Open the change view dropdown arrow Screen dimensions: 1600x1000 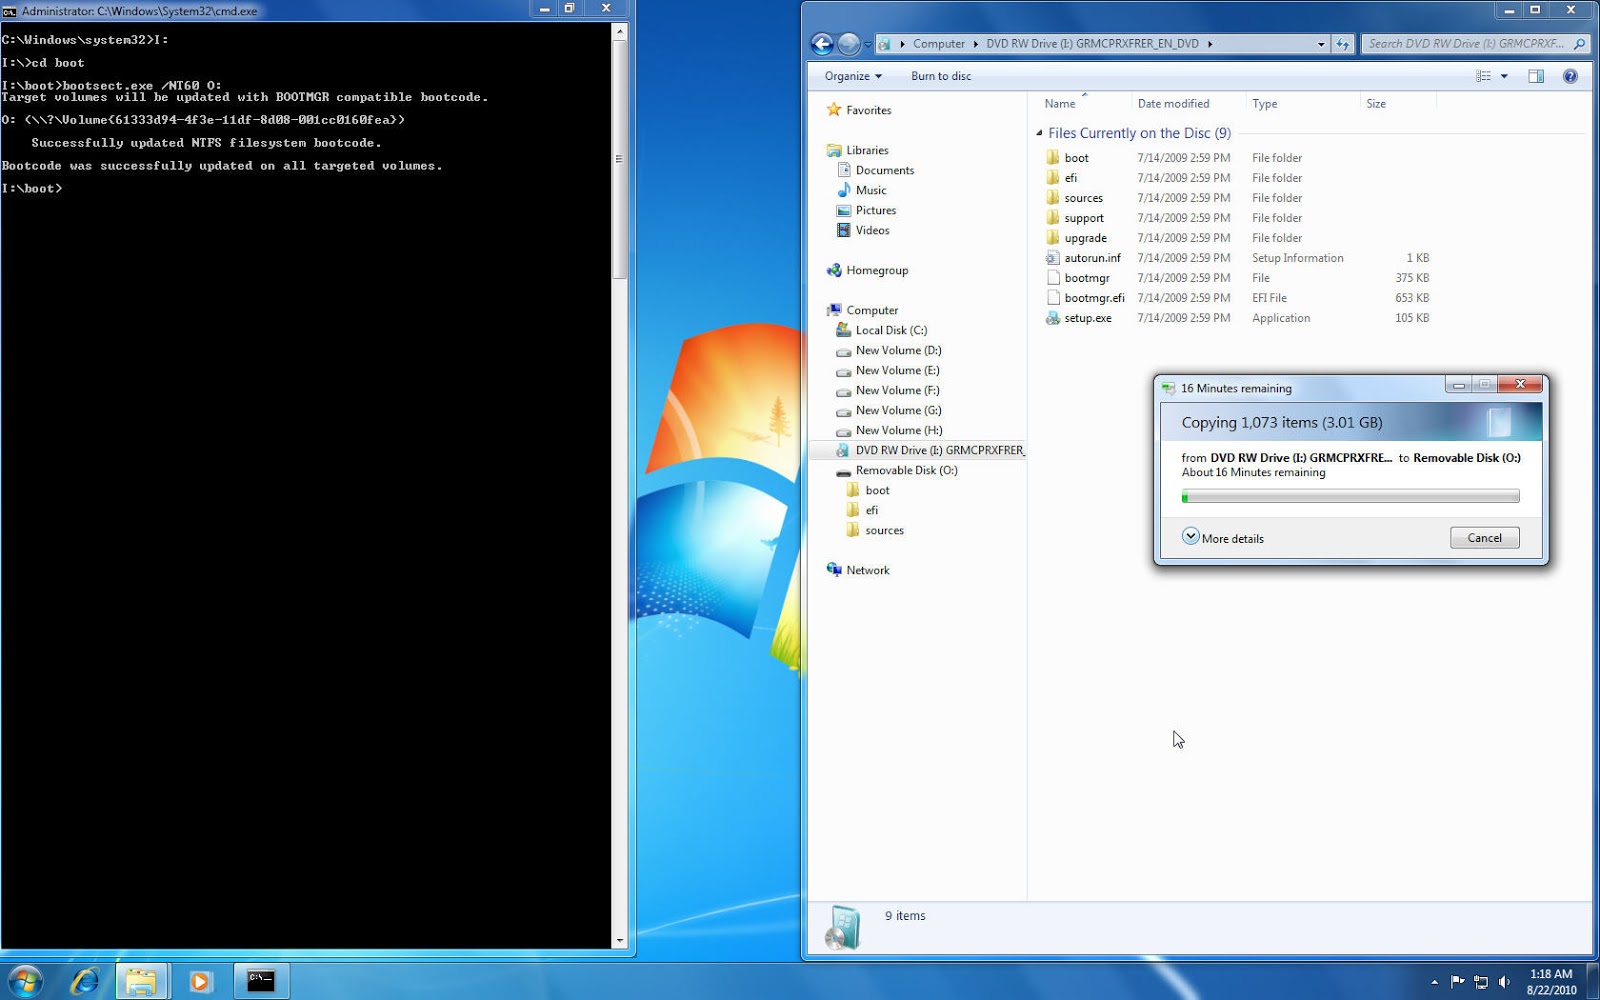(x=1504, y=76)
